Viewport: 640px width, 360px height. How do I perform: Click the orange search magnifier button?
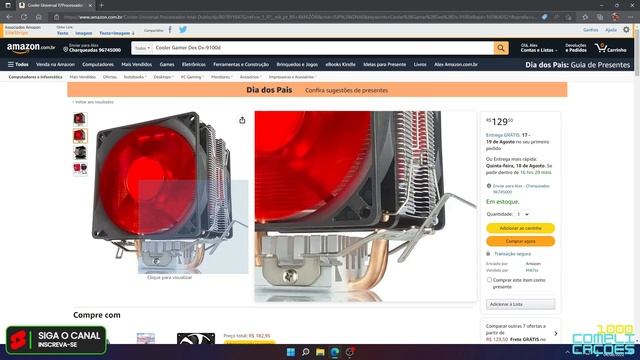tap(501, 48)
